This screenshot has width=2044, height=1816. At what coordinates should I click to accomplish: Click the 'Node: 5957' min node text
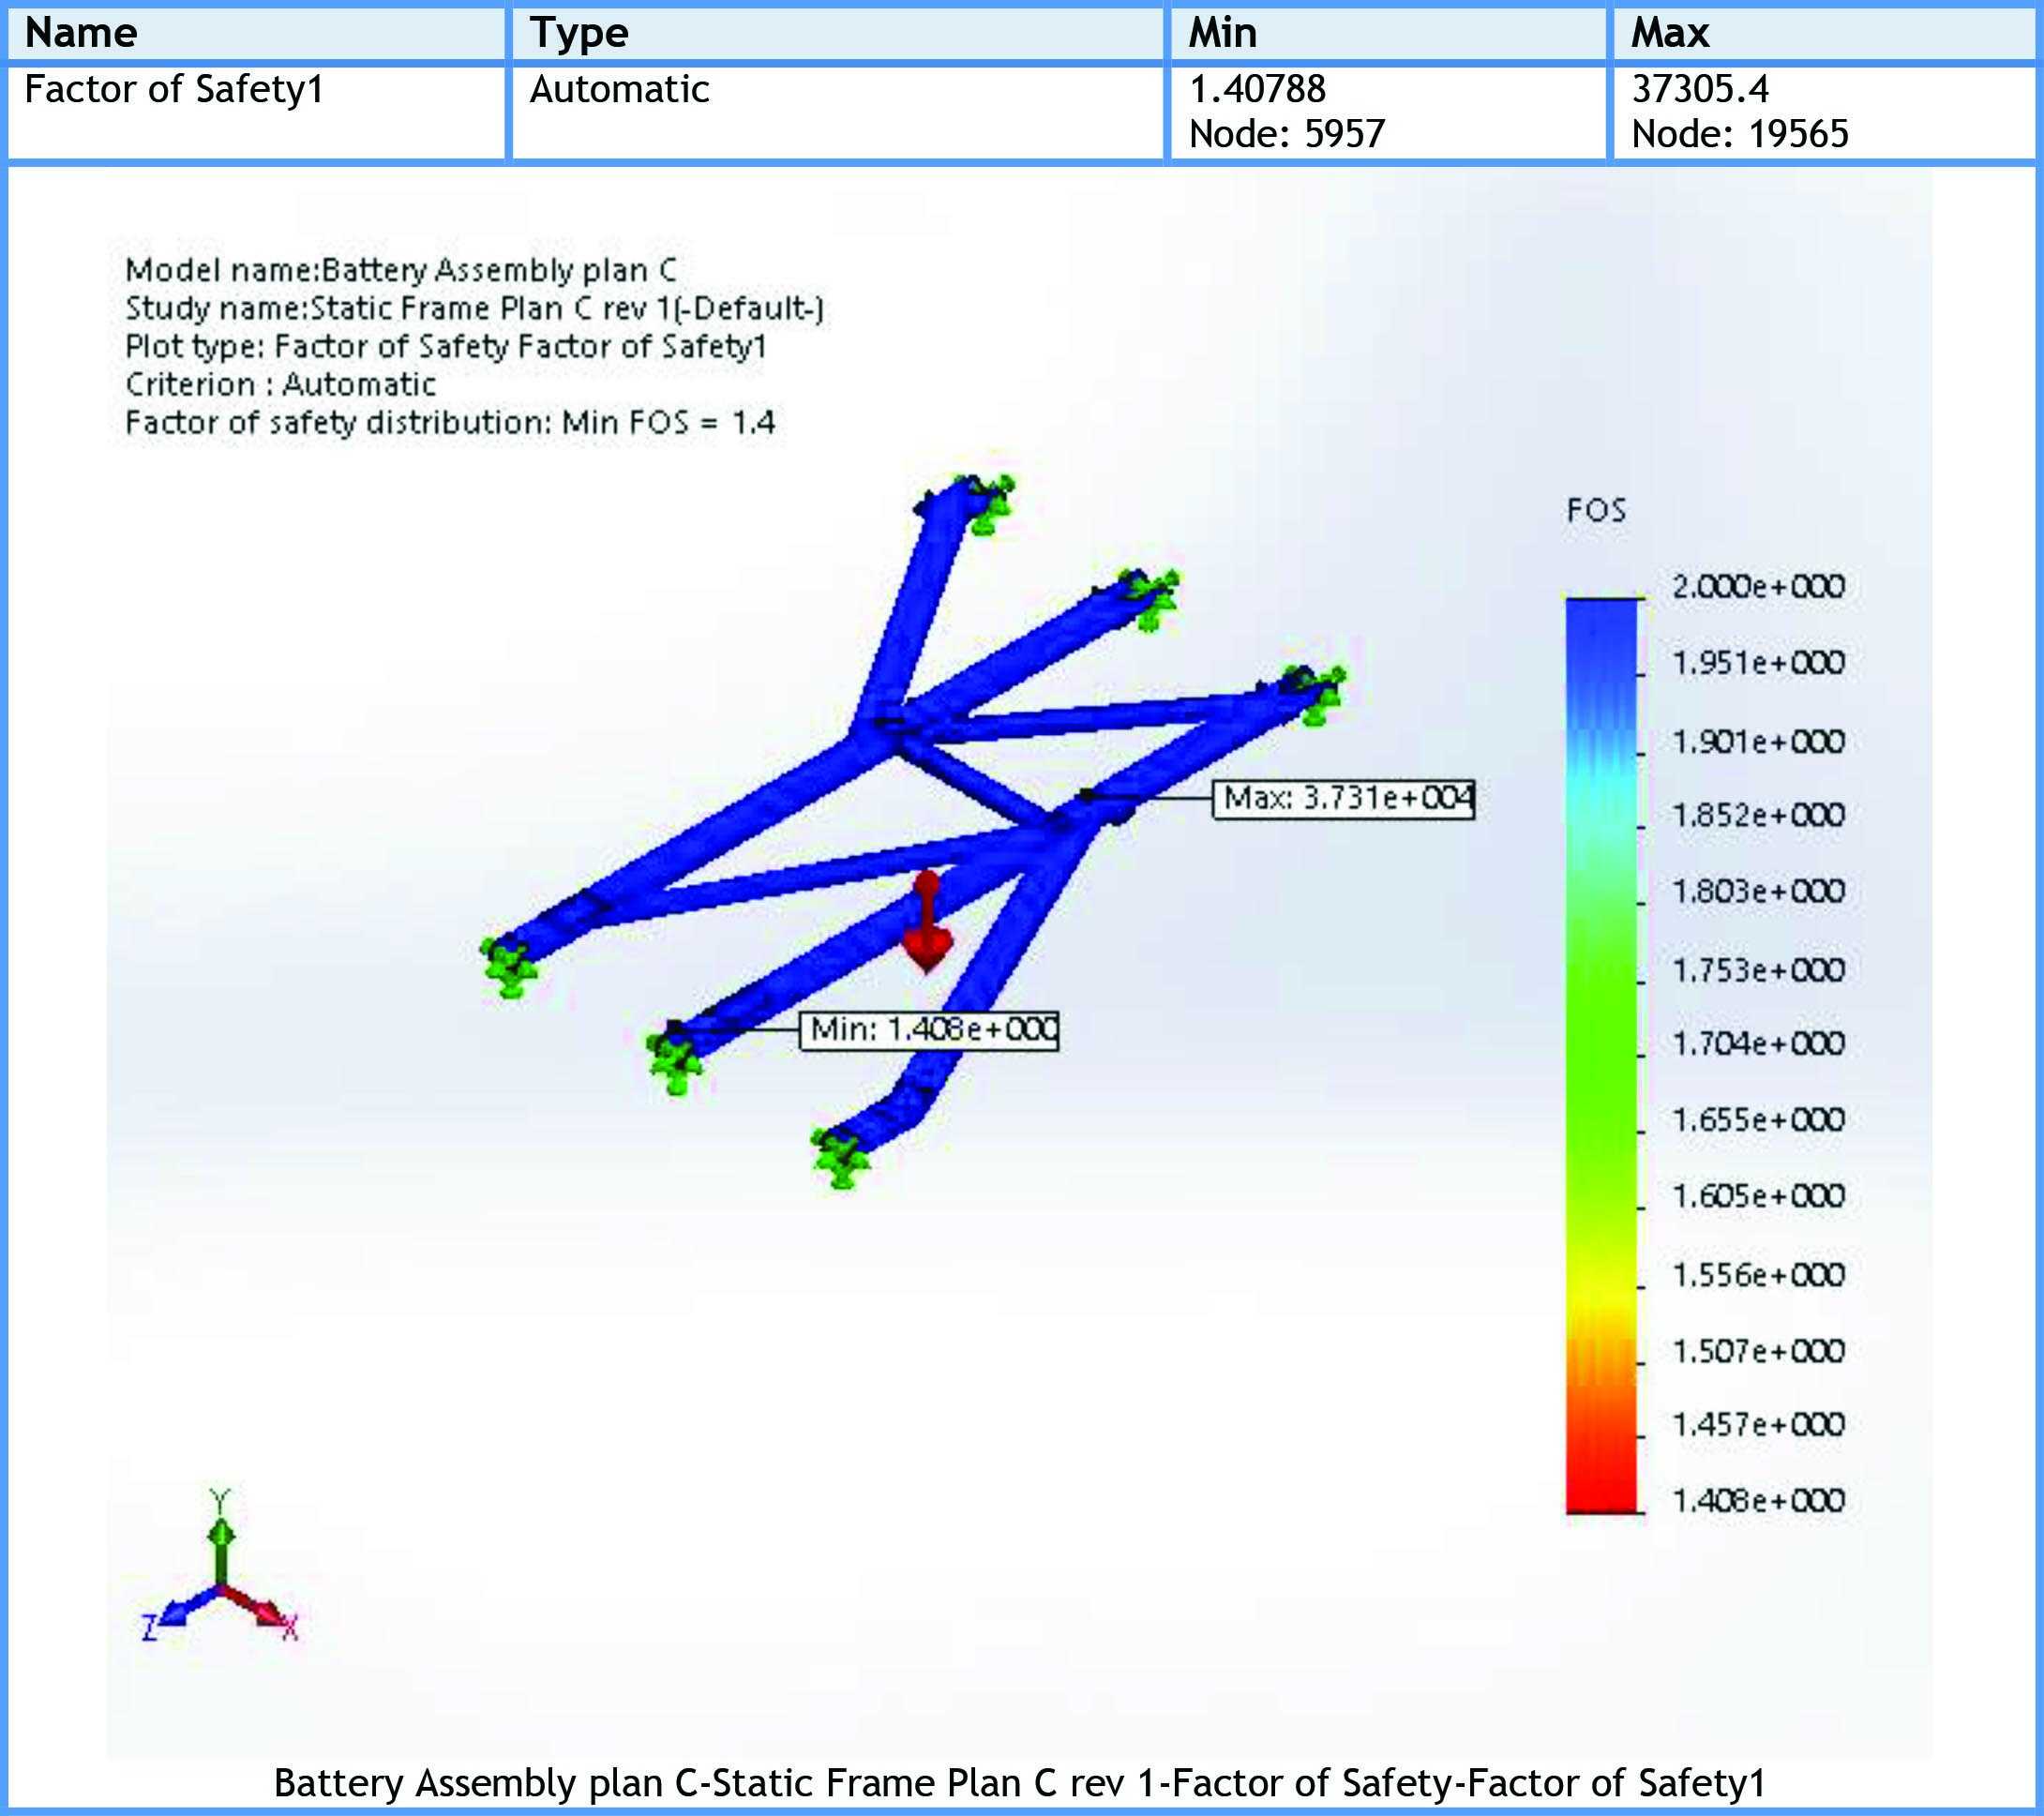(1287, 134)
